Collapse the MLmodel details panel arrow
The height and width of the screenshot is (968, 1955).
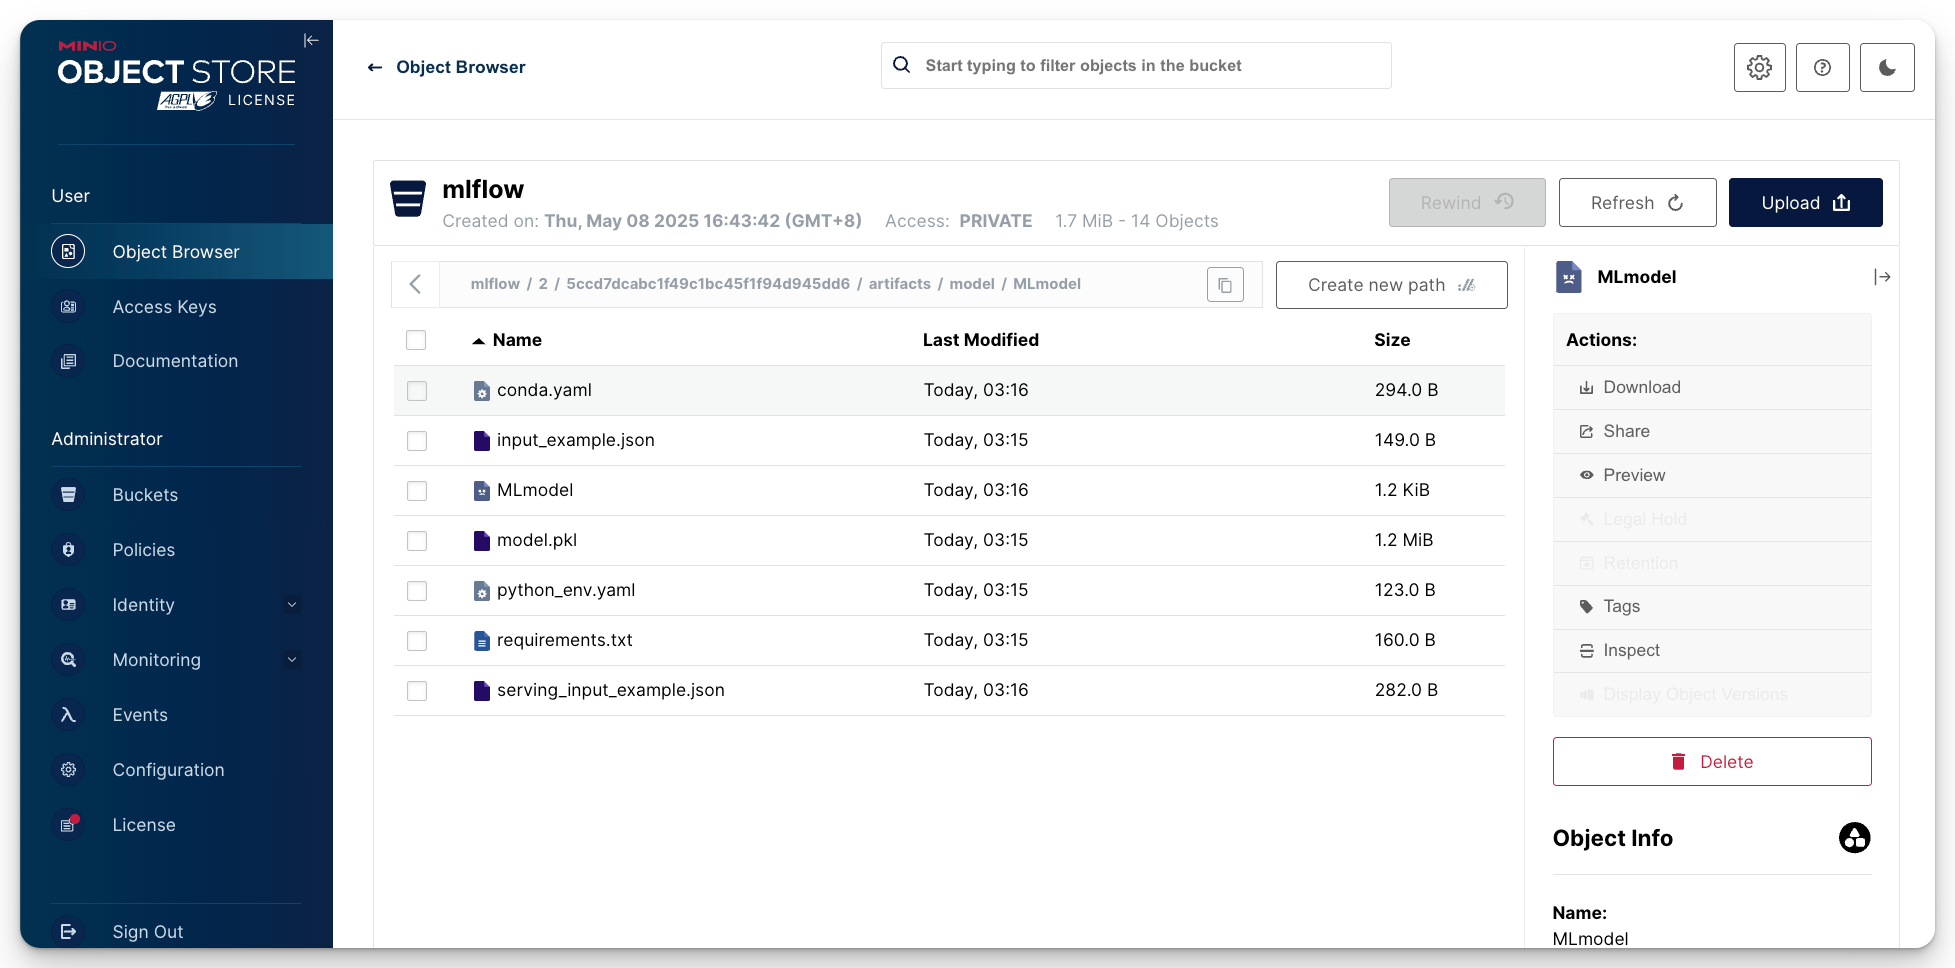coord(1882,277)
